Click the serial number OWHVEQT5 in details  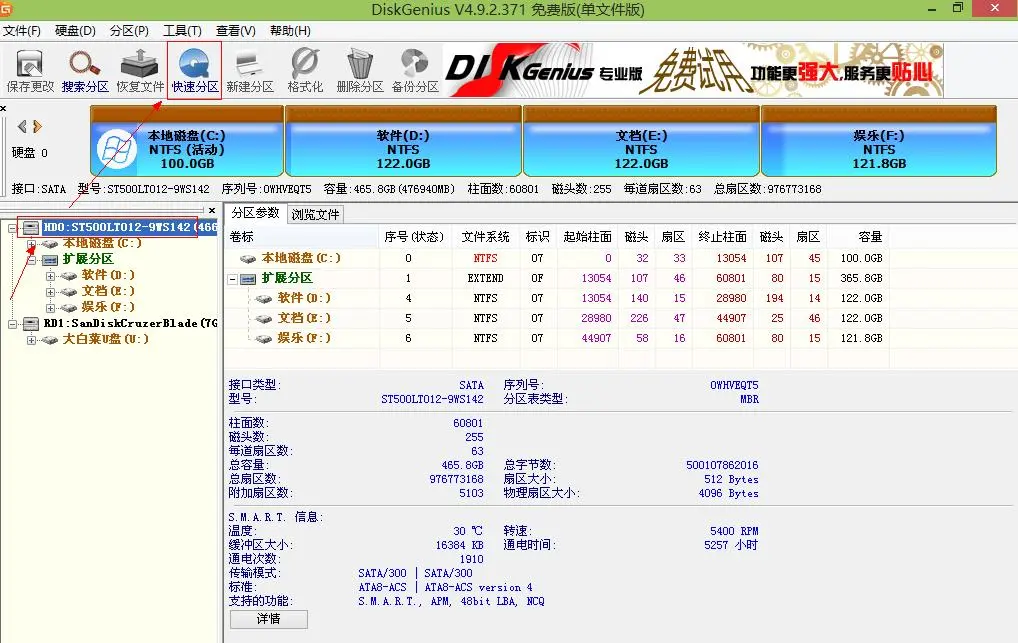[734, 385]
